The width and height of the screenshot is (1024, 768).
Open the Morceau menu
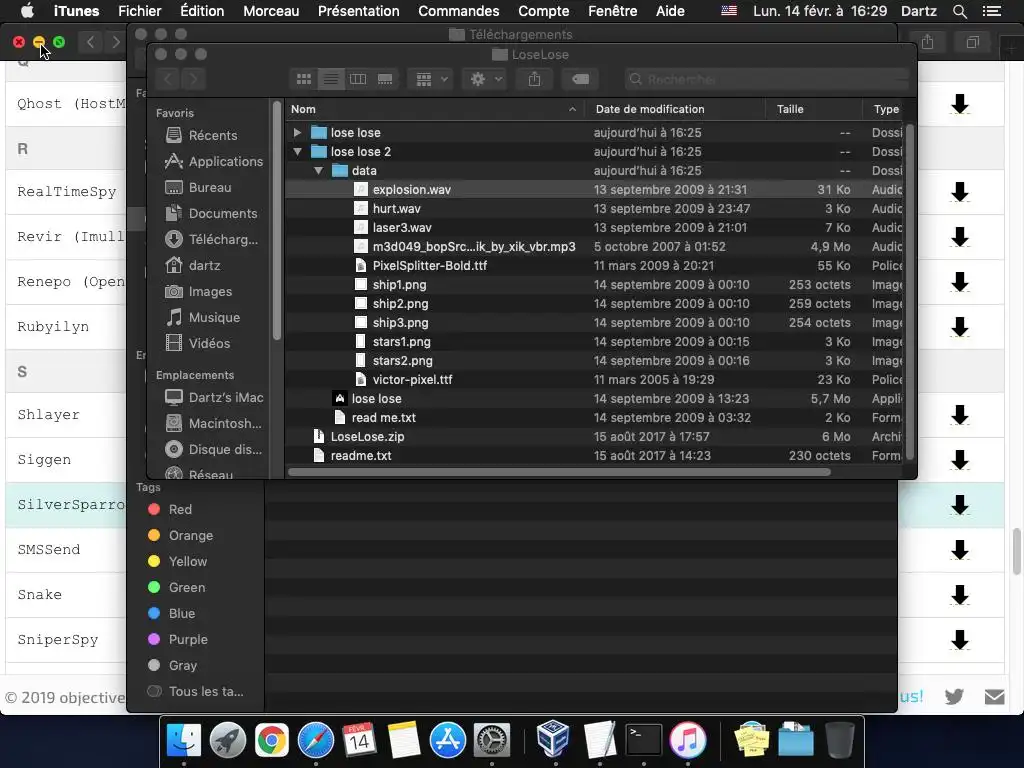pyautogui.click(x=271, y=11)
